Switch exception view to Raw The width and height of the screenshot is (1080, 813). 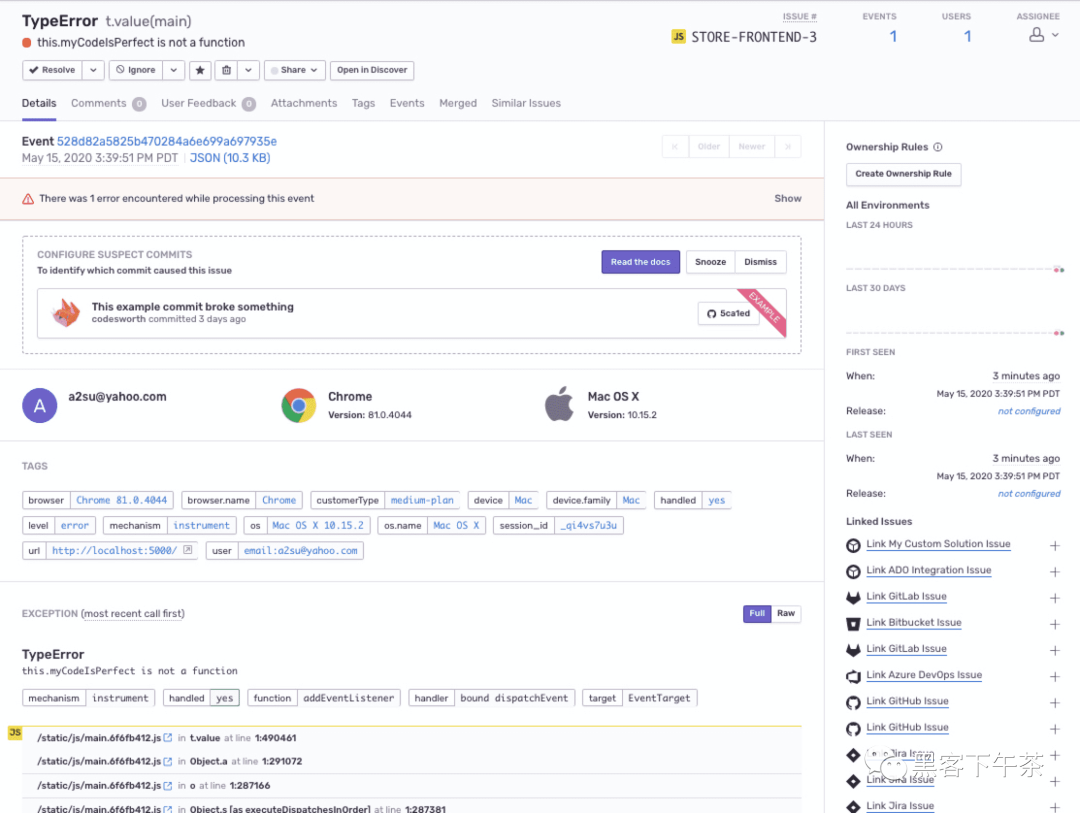click(x=786, y=613)
